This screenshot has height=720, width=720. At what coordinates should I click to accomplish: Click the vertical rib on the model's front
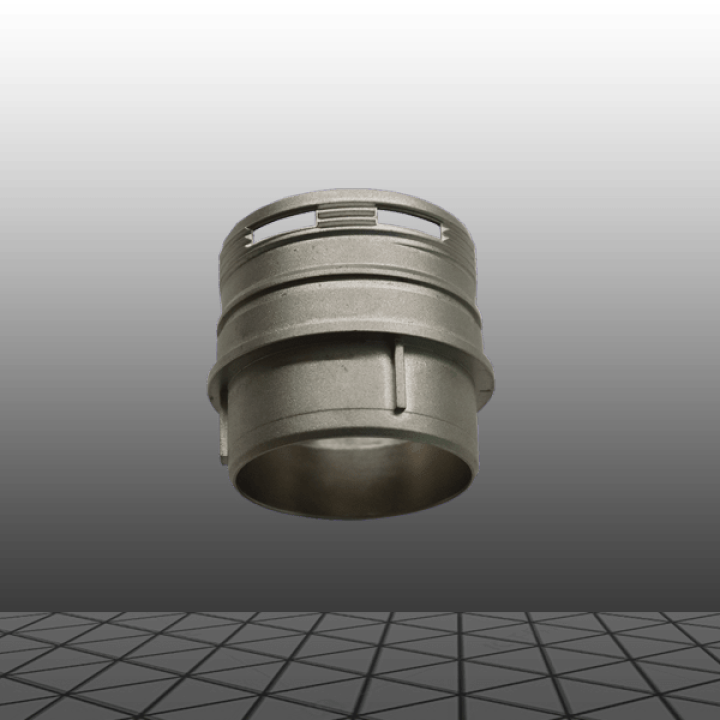[400, 377]
